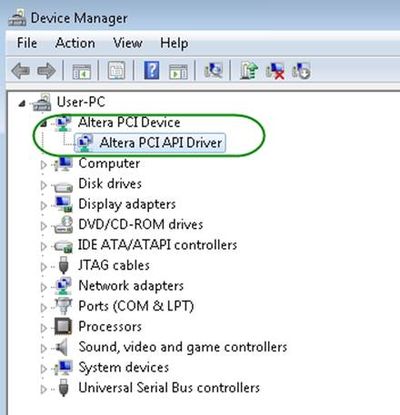Click the Processors chip icon

pyautogui.click(x=63, y=327)
